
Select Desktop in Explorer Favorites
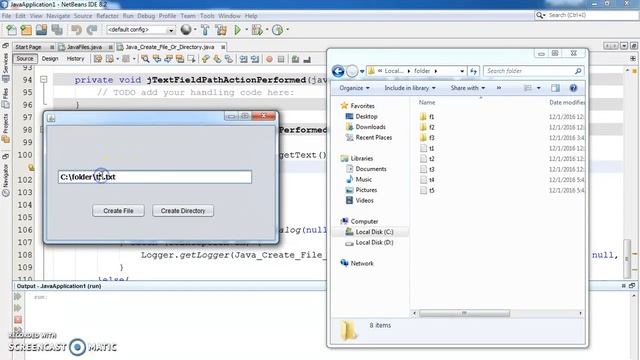pos(361,116)
